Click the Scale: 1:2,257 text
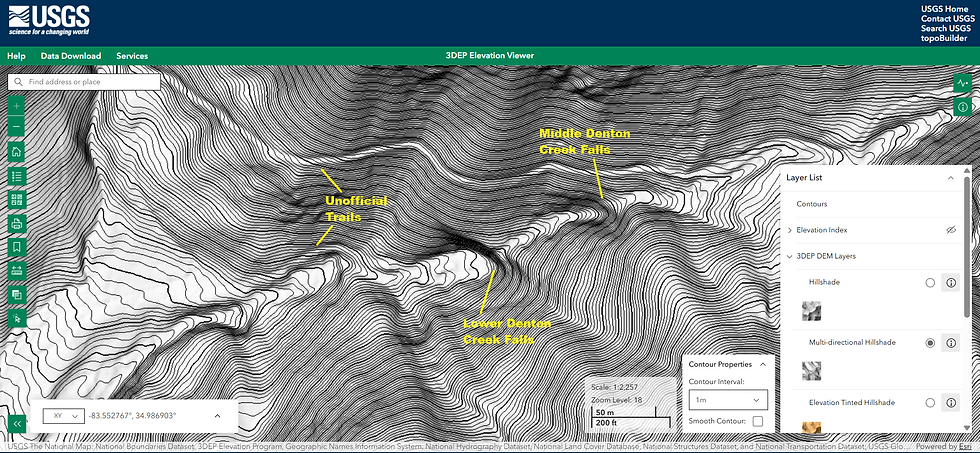This screenshot has height=453, width=980. (612, 387)
